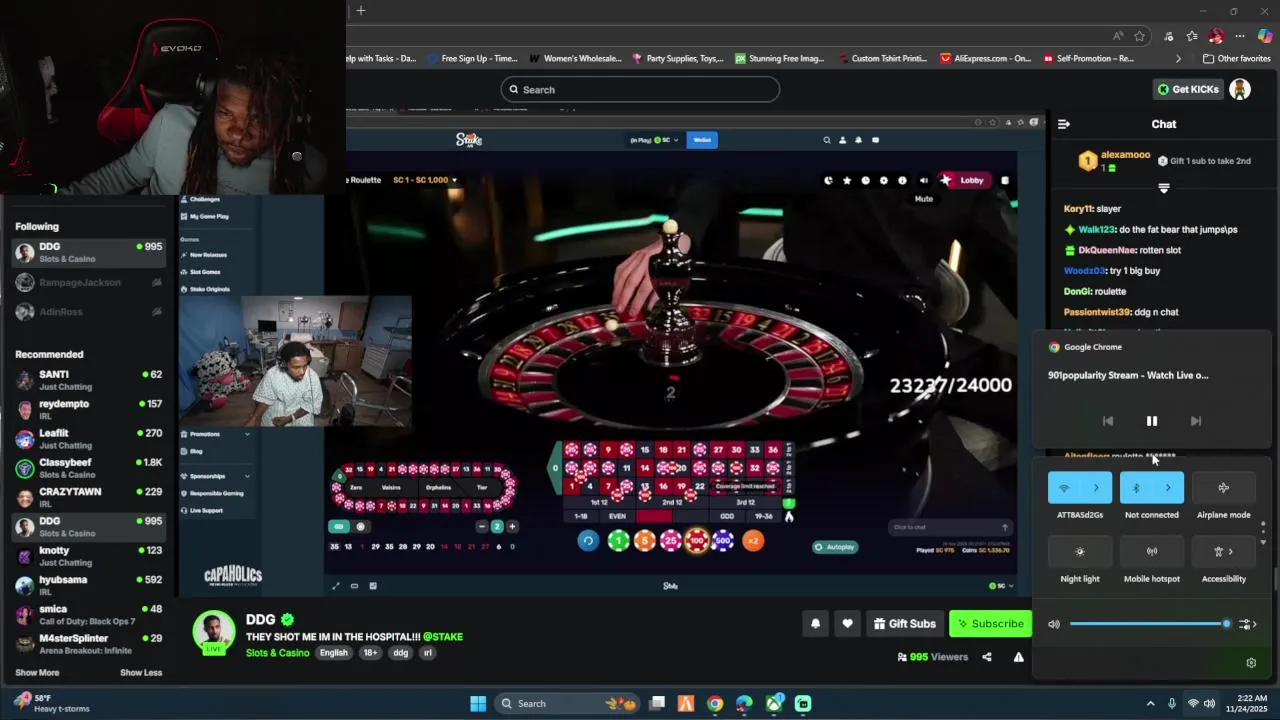This screenshot has height=720, width=1280.
Task: Click the English tag
Action: pos(334,653)
